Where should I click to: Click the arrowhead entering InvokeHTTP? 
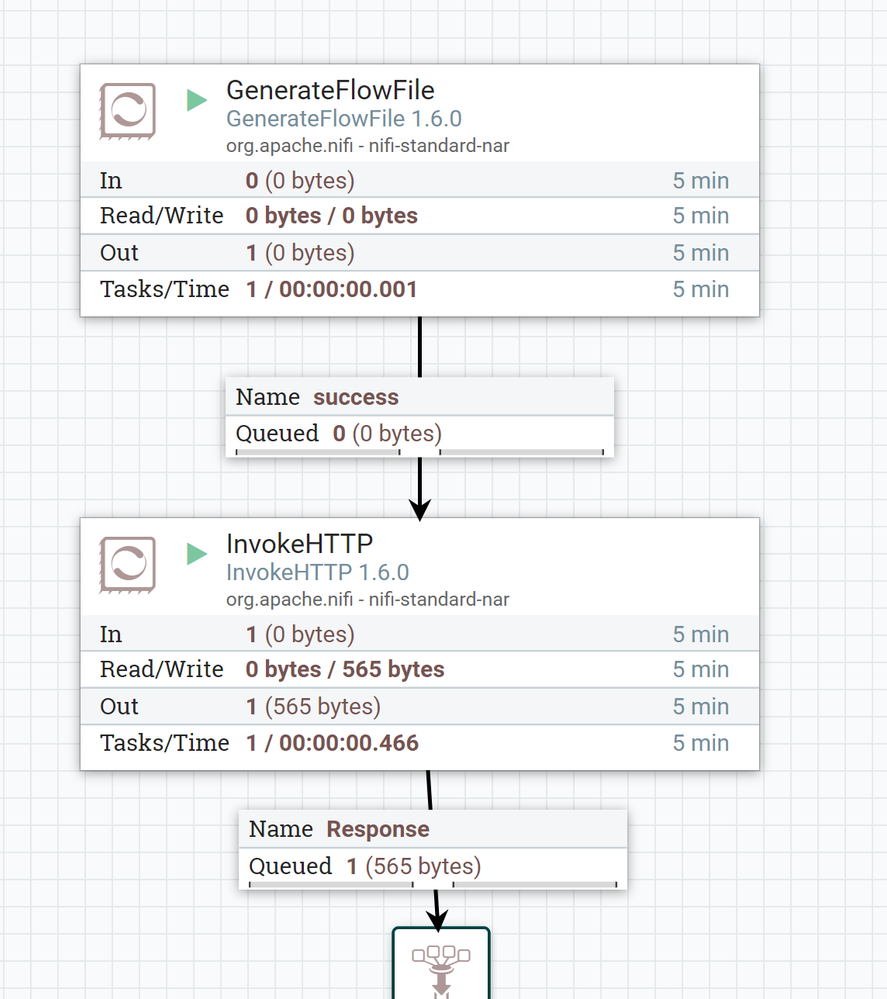421,507
